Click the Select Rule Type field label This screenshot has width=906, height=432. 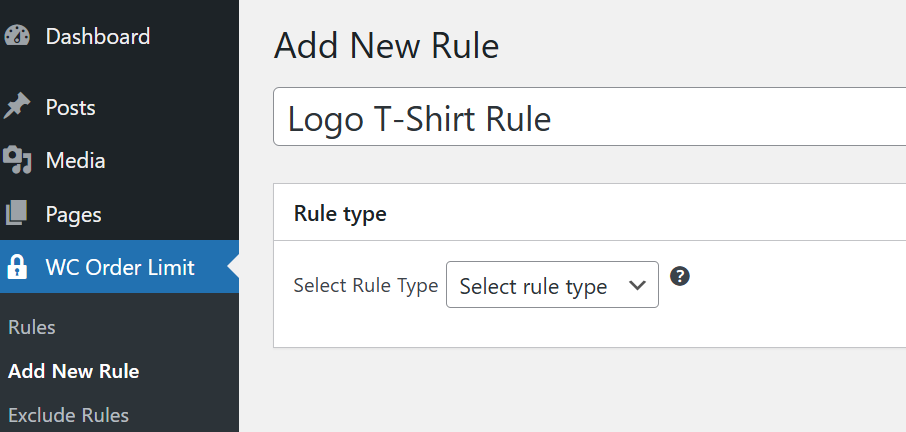(365, 286)
